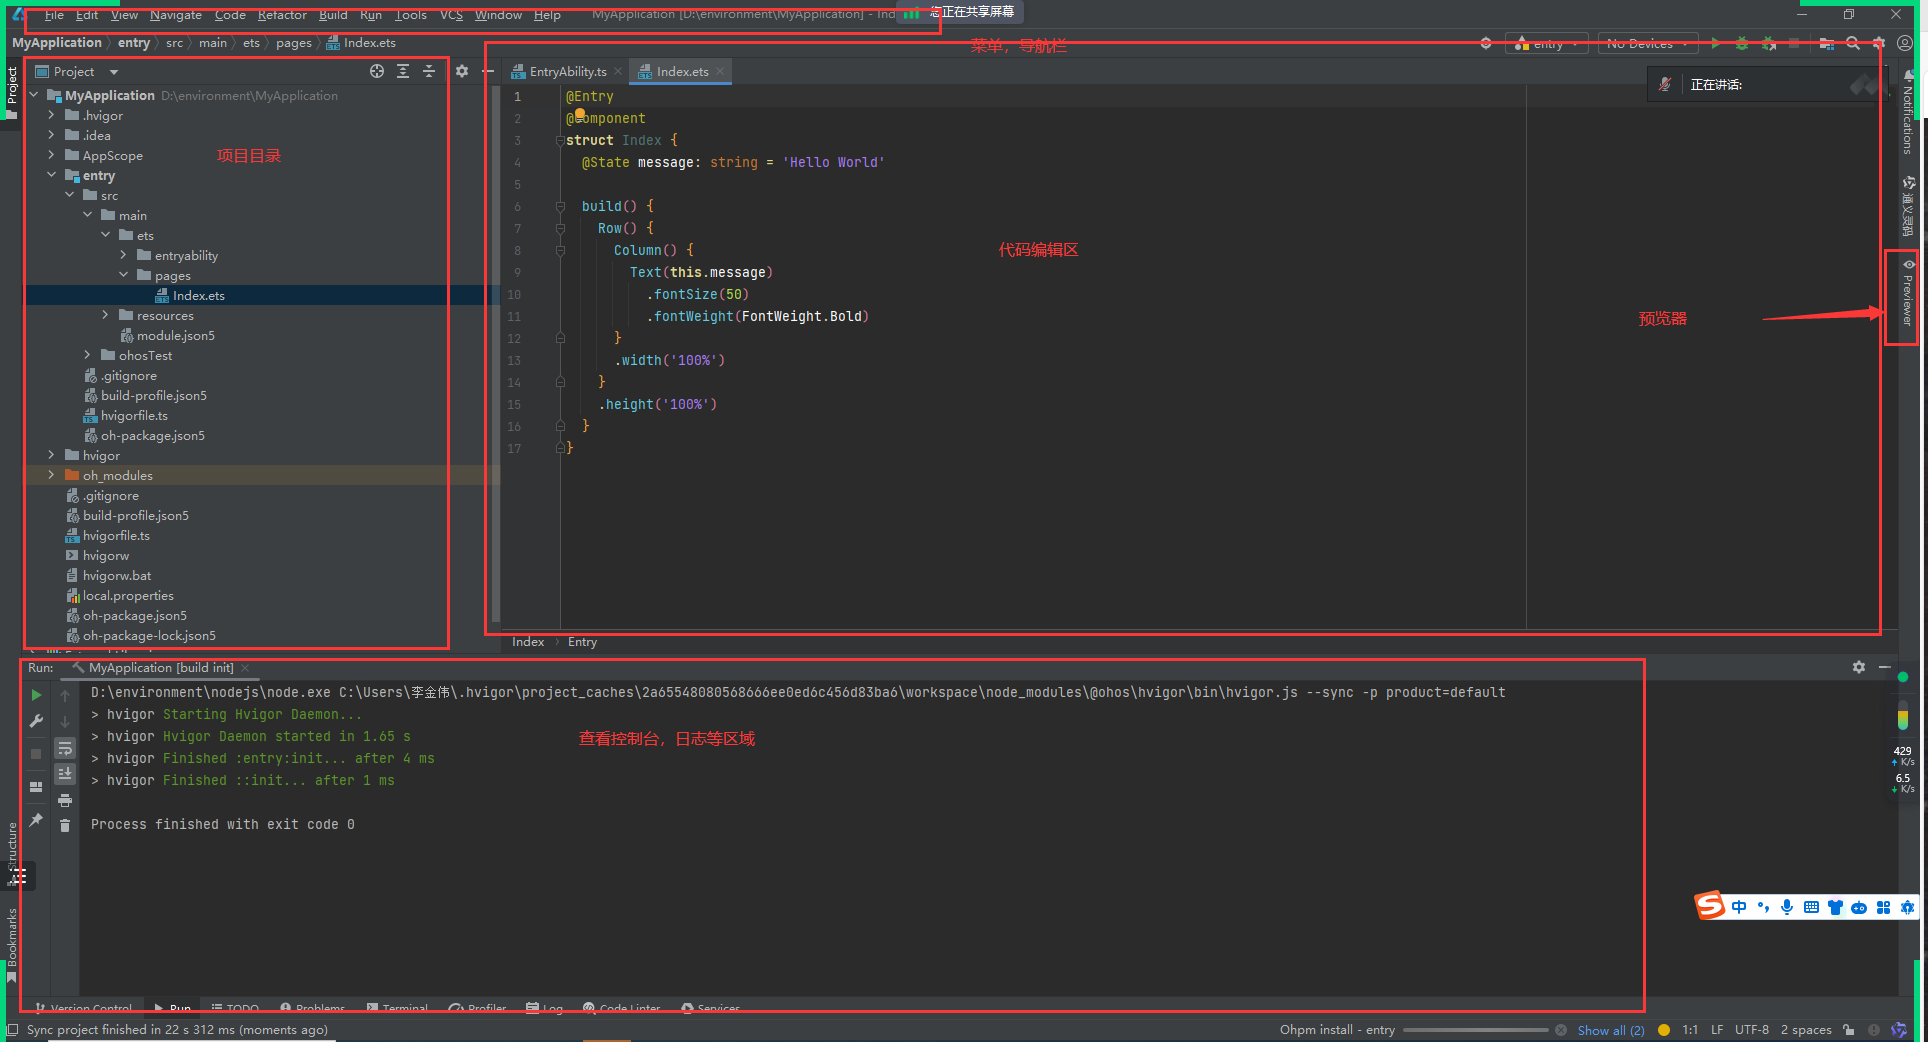
Task: Open Run panel gear settings
Action: click(1859, 667)
